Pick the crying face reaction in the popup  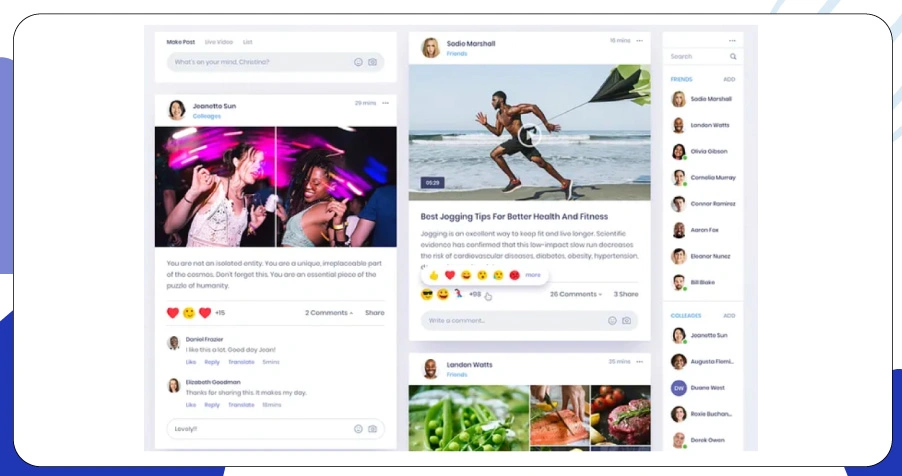tap(498, 275)
